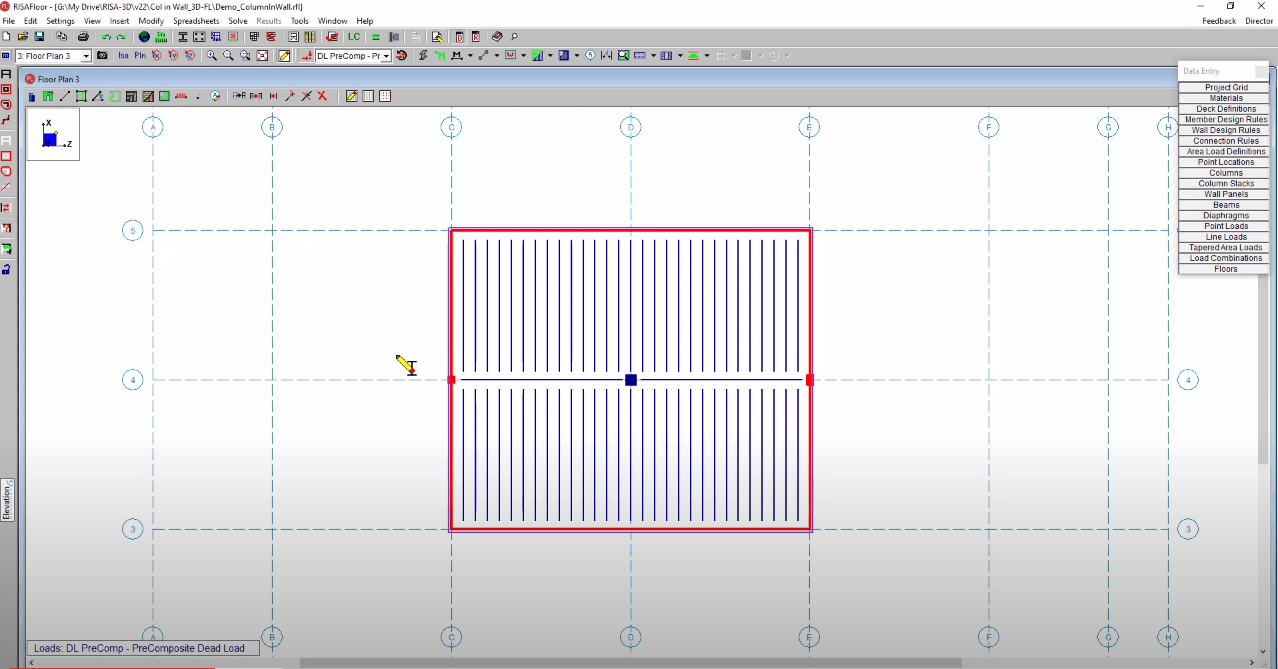Open the Floor Plan 3 dropdown
Image resolution: width=1278 pixels, height=669 pixels.
pos(86,56)
